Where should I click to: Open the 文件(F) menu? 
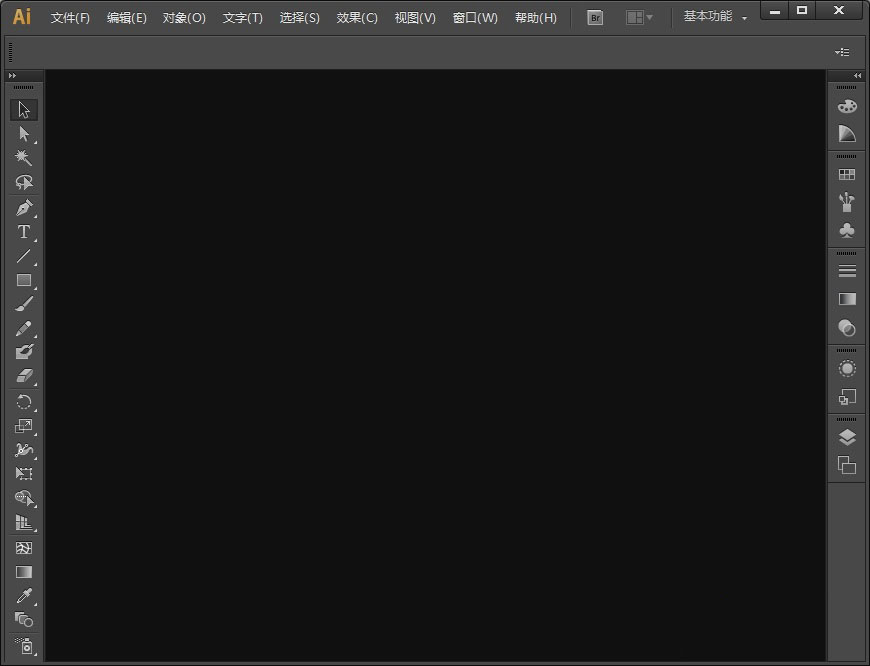click(70, 18)
